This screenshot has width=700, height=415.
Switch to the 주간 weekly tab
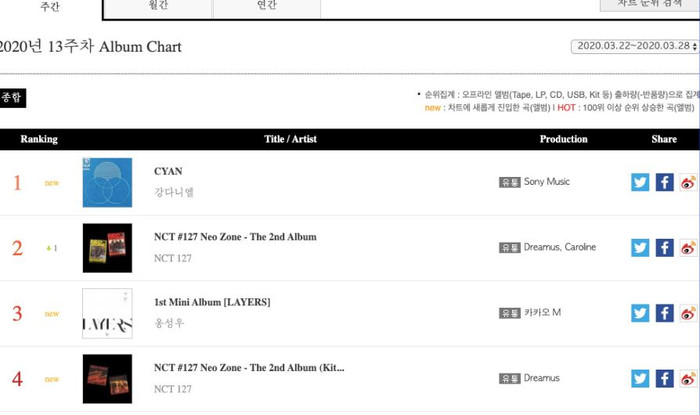pyautogui.click(x=50, y=7)
